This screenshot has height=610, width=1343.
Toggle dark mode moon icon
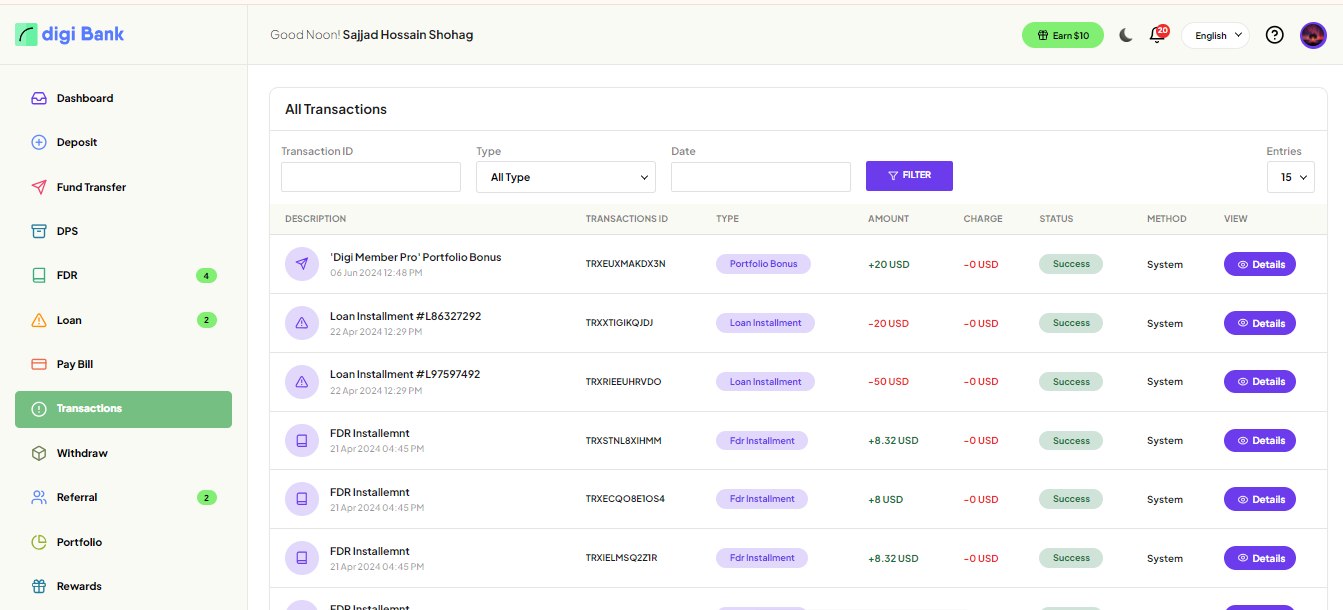pos(1126,35)
